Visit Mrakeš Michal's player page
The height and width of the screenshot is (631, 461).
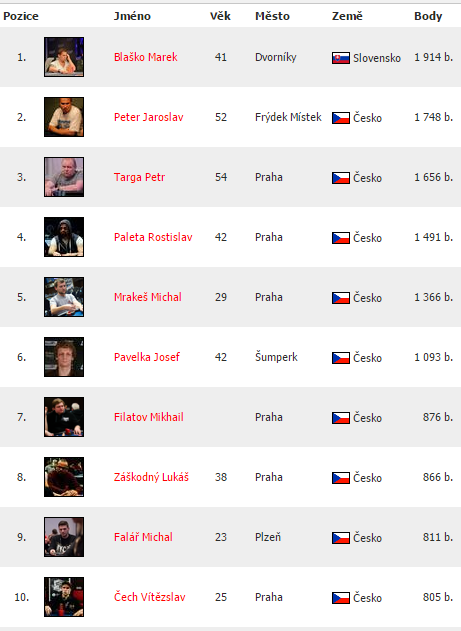148,297
